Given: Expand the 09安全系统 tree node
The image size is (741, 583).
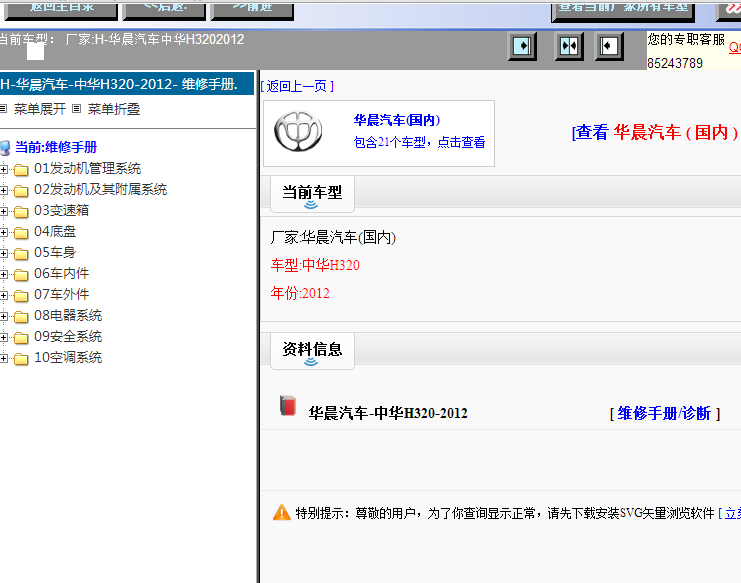Looking at the screenshot, I should (4, 337).
